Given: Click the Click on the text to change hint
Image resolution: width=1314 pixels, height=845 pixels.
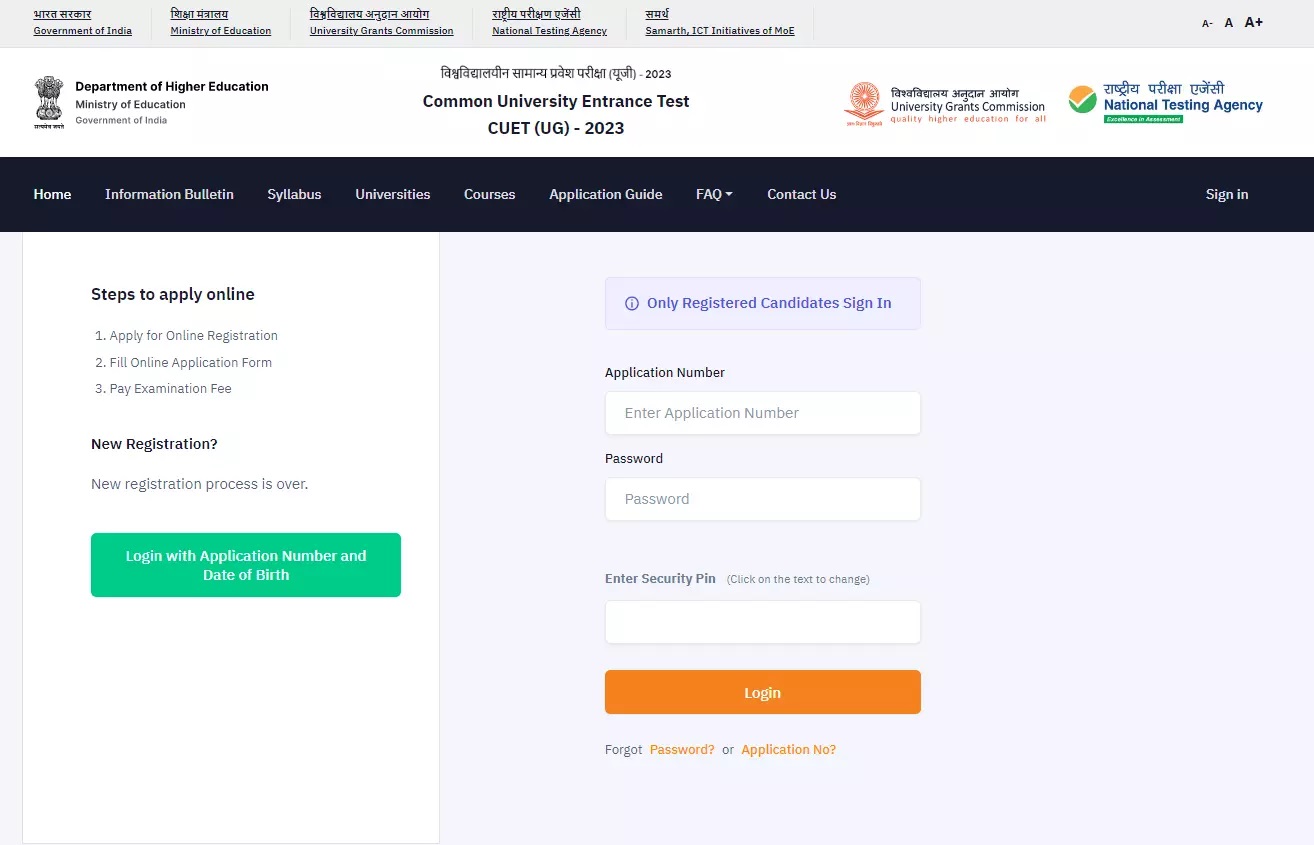Looking at the screenshot, I should pyautogui.click(x=798, y=580).
